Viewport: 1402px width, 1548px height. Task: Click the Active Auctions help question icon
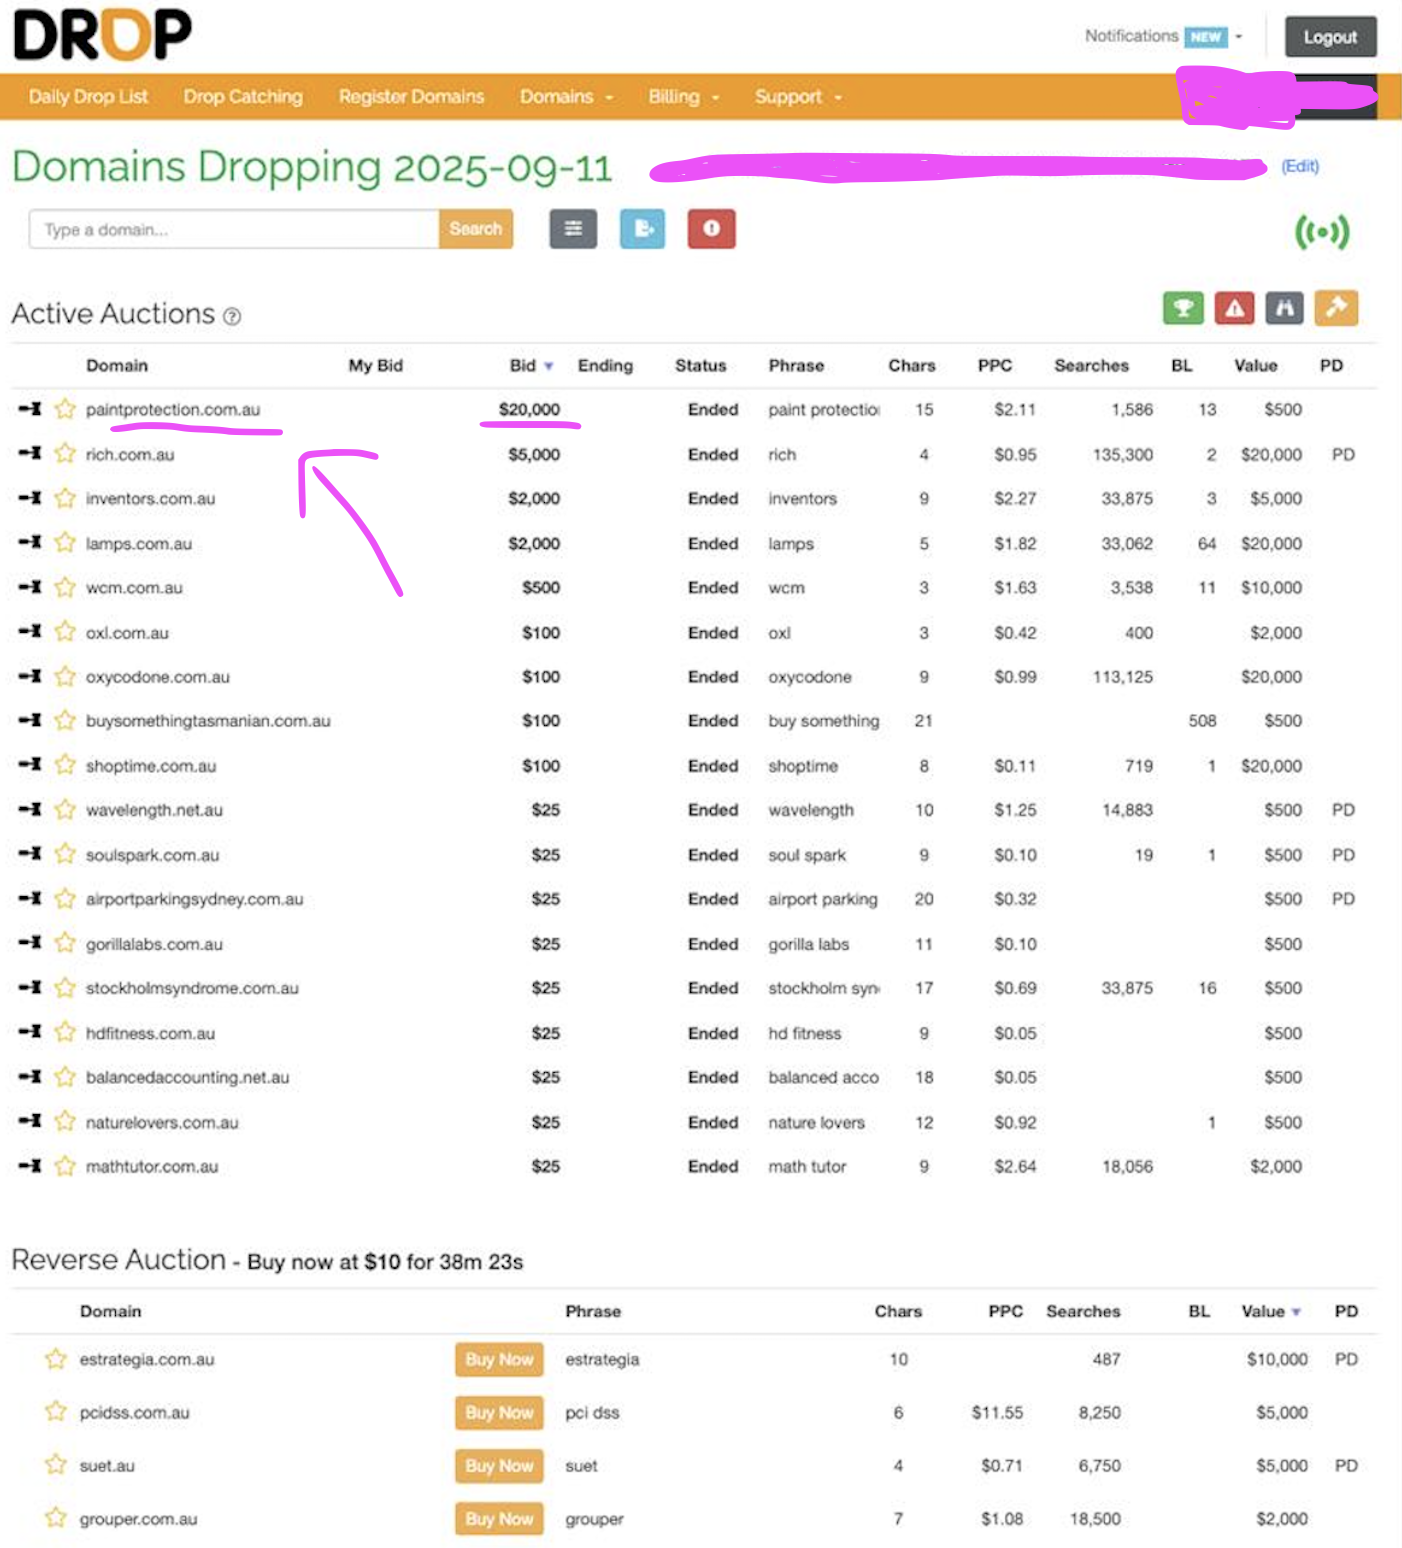(232, 317)
